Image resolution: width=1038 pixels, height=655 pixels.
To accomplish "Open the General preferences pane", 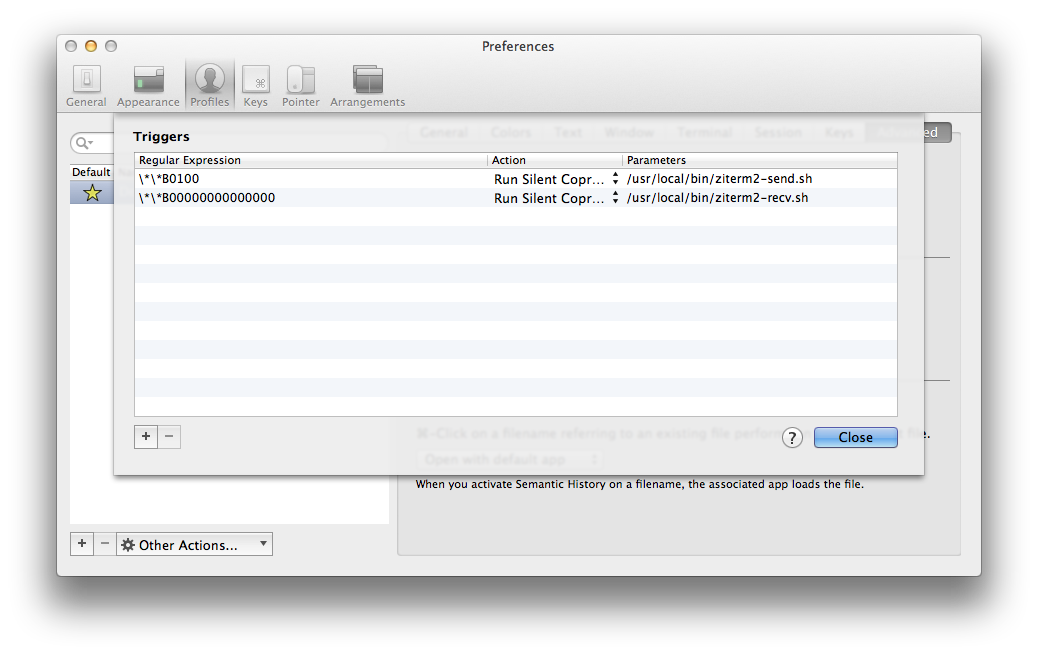I will (x=86, y=85).
